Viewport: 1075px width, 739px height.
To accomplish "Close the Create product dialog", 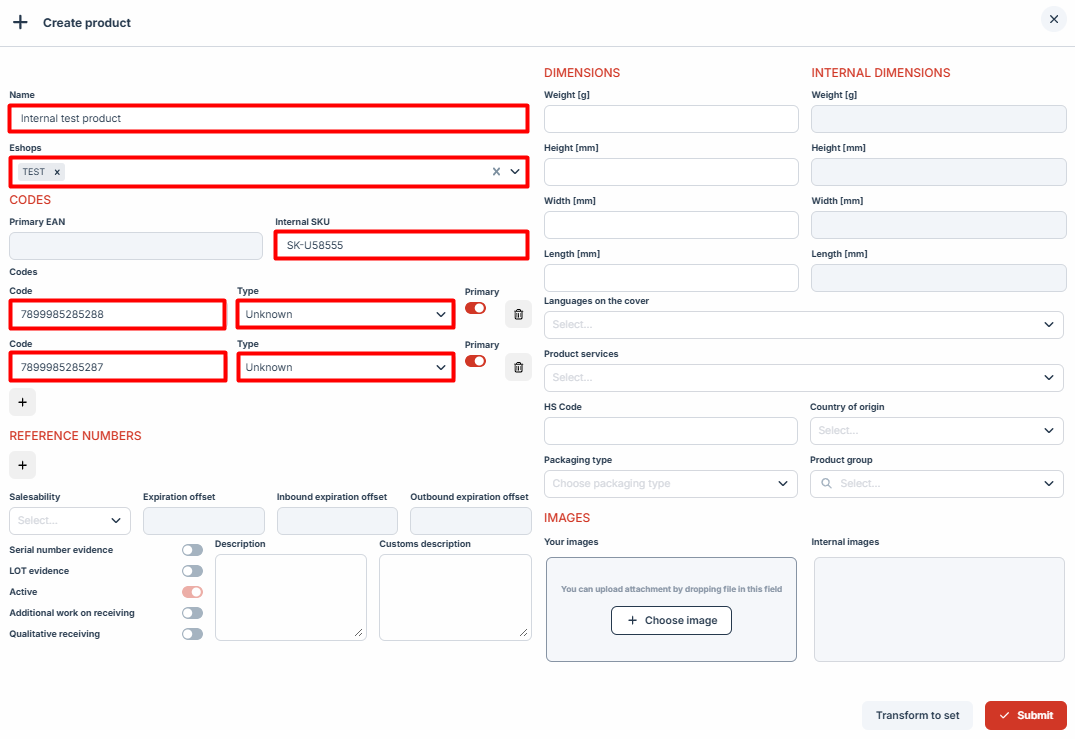I will [x=1053, y=19].
